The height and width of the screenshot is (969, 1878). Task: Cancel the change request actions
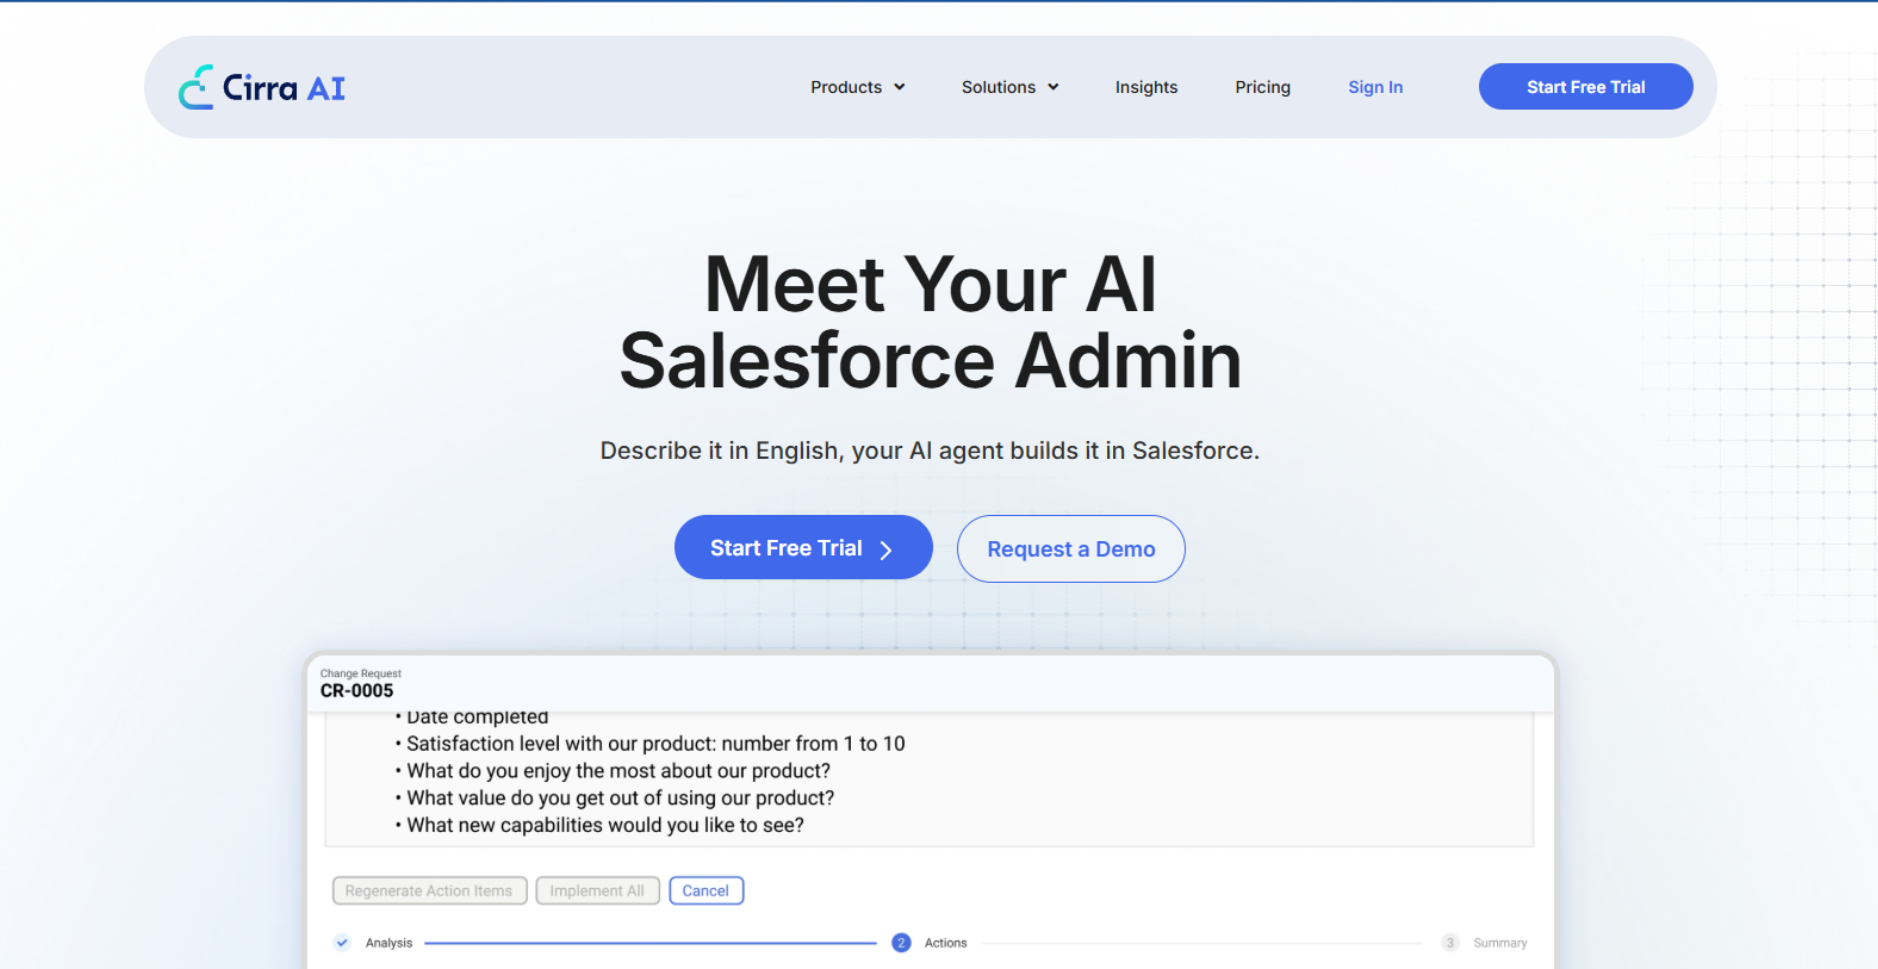[706, 891]
